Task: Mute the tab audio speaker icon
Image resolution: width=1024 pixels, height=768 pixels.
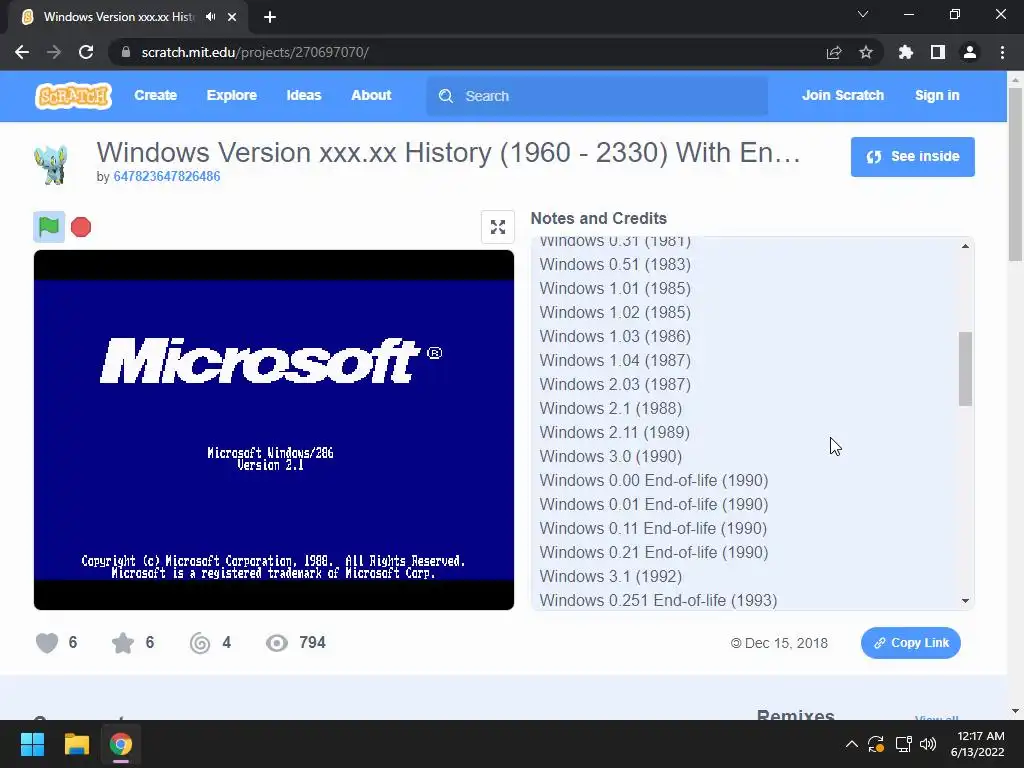Action: point(210,17)
